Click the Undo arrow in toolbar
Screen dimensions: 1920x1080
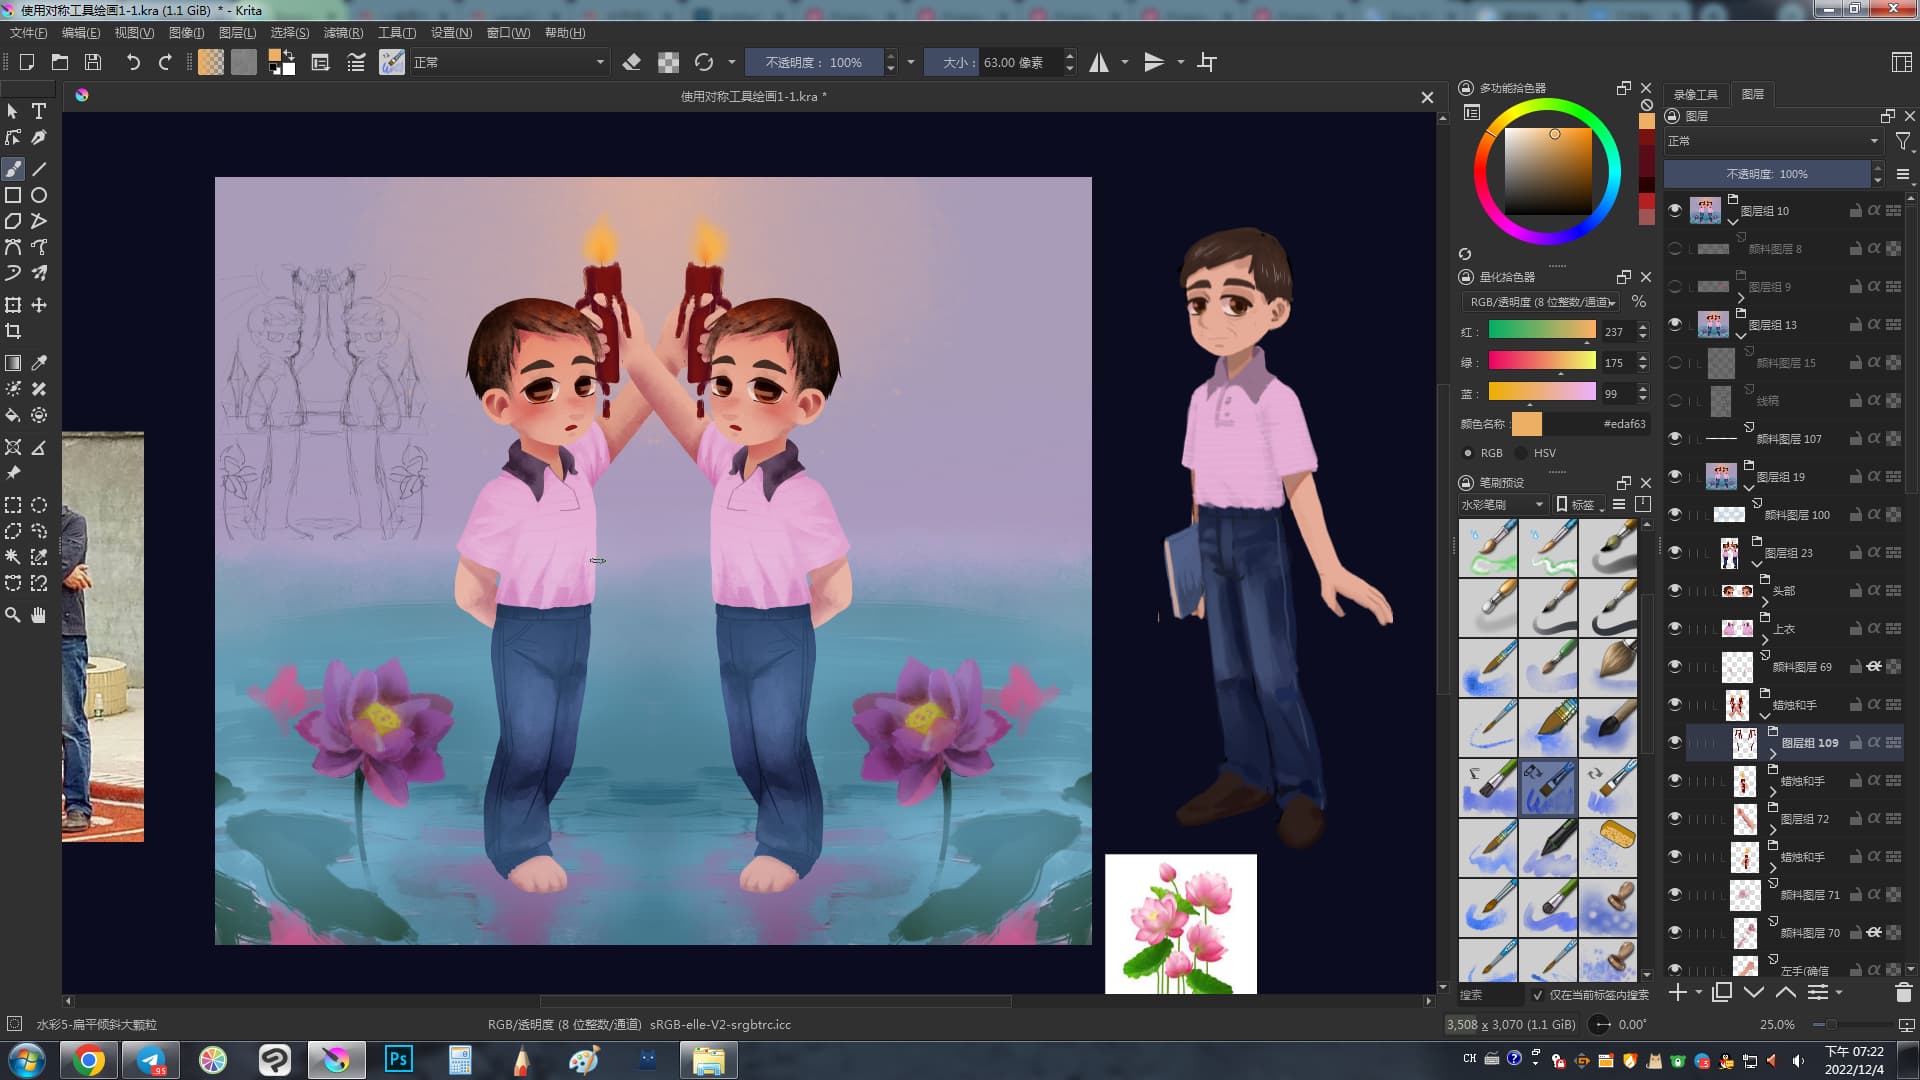tap(132, 62)
